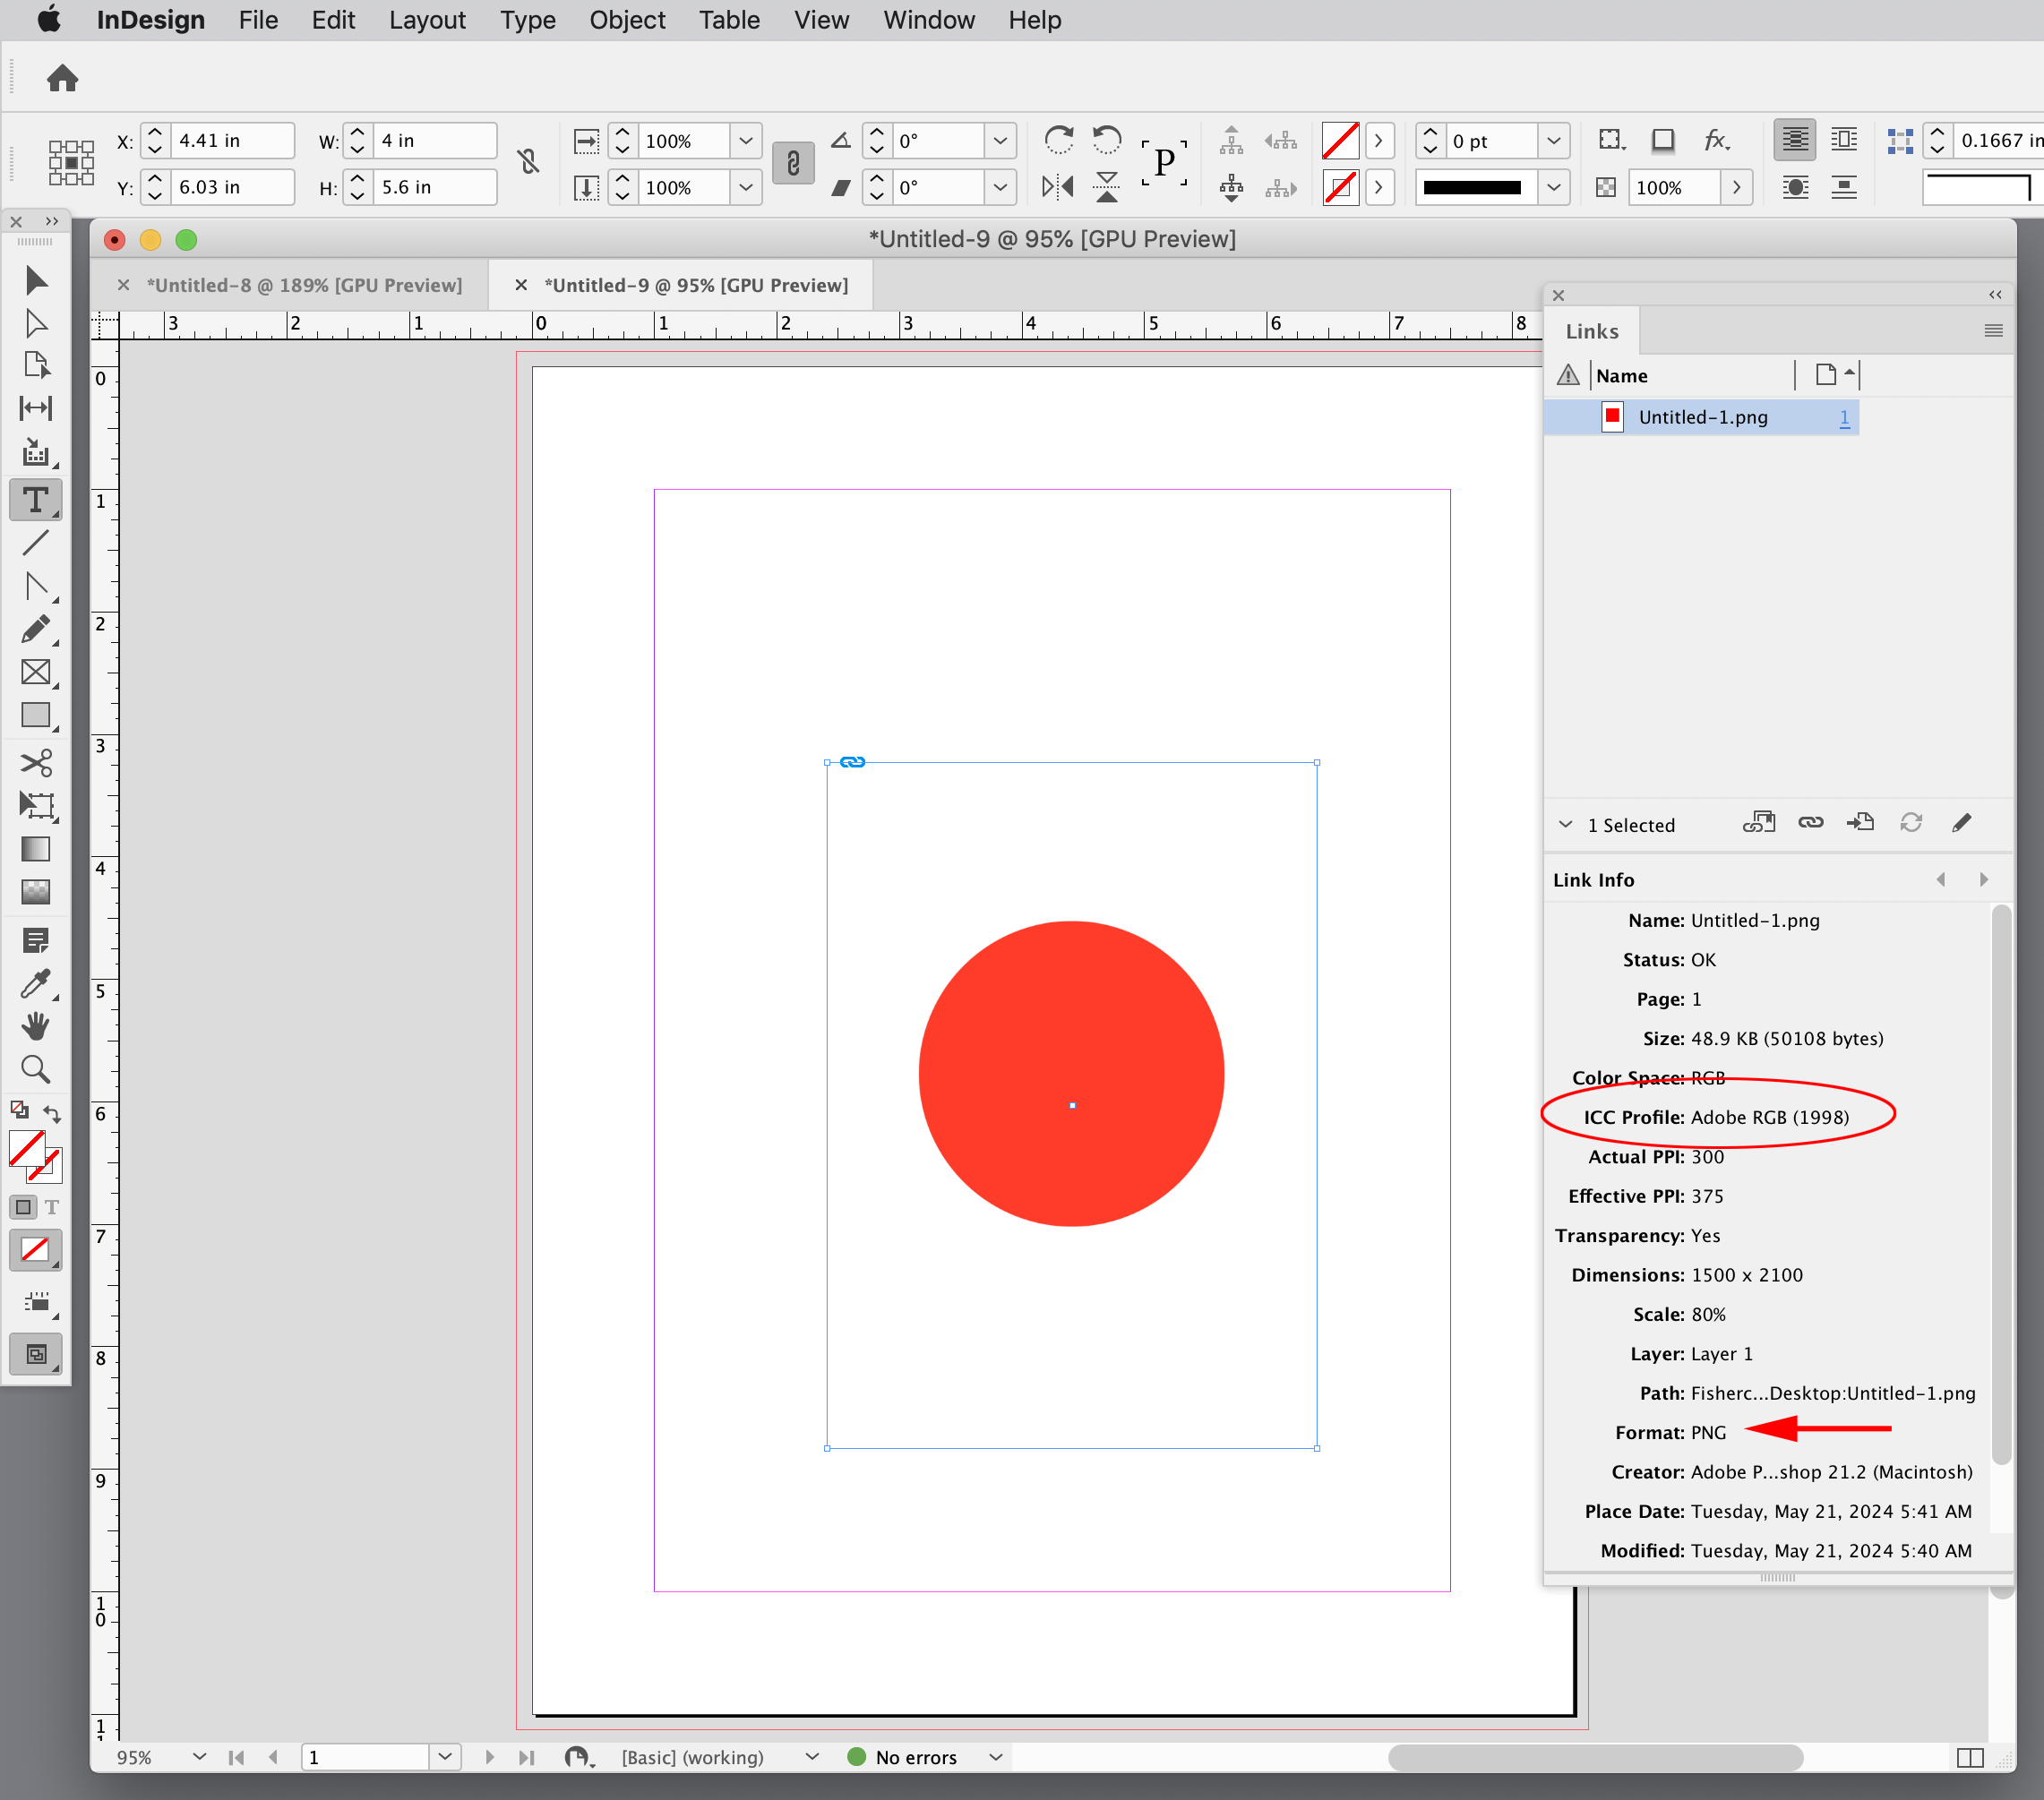Select the Type tool
This screenshot has width=2044, height=1800.
click(36, 500)
